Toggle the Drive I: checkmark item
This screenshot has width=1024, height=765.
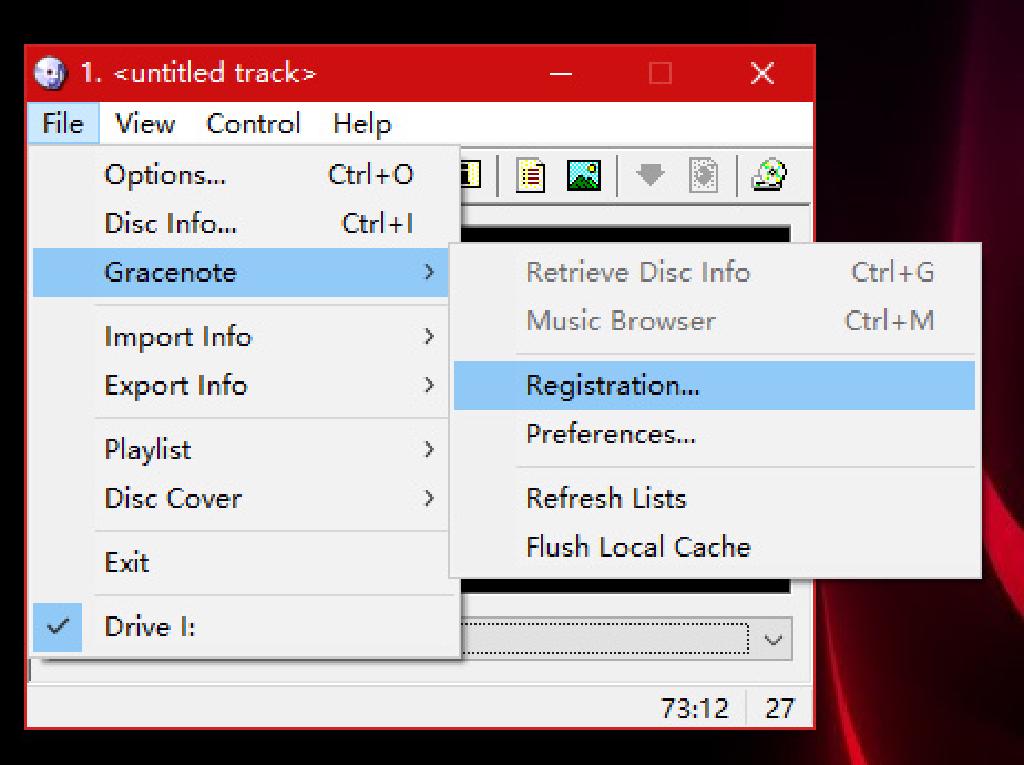(243, 627)
